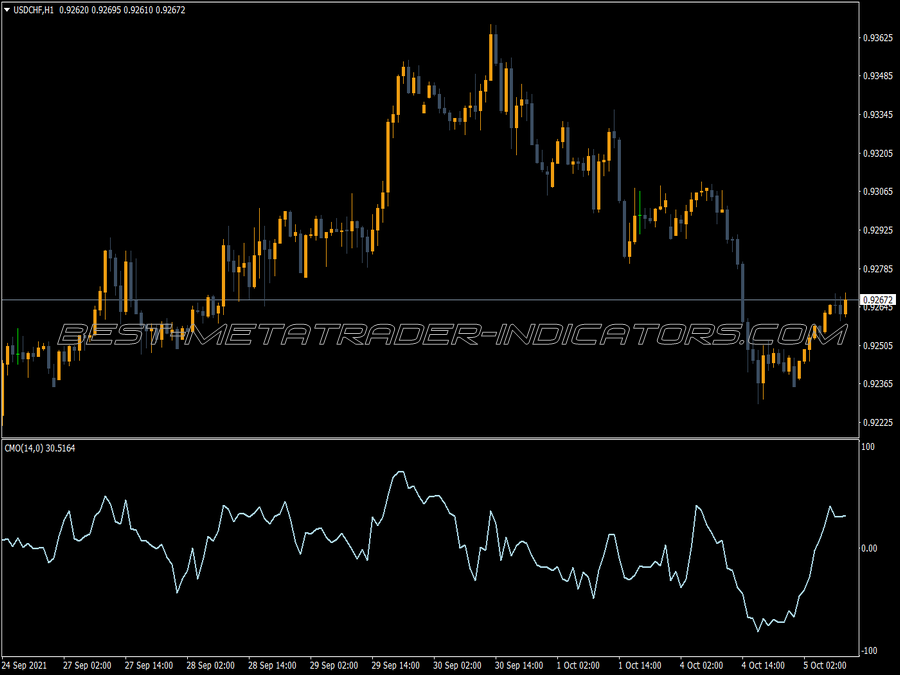
Task: Click price level 0.92925 on price axis
Action: point(878,230)
